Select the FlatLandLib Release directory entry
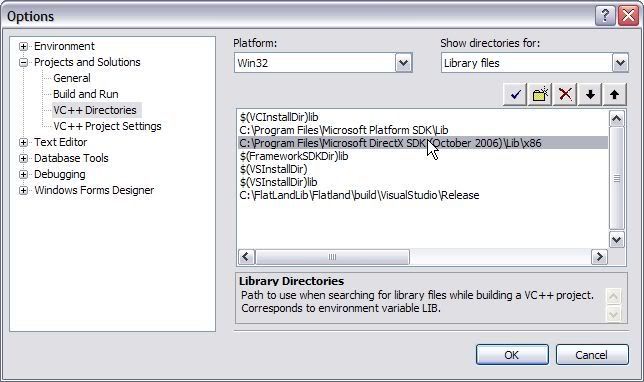 click(359, 195)
